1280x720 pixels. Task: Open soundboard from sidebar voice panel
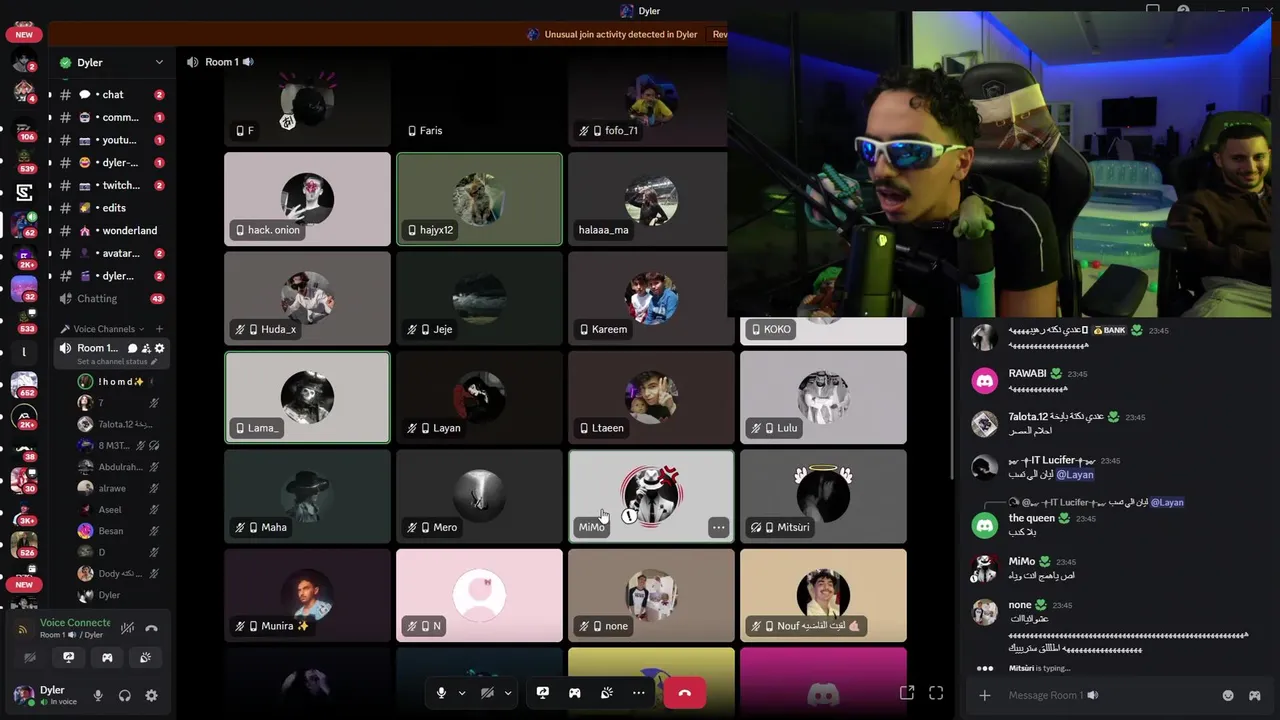[x=145, y=658]
